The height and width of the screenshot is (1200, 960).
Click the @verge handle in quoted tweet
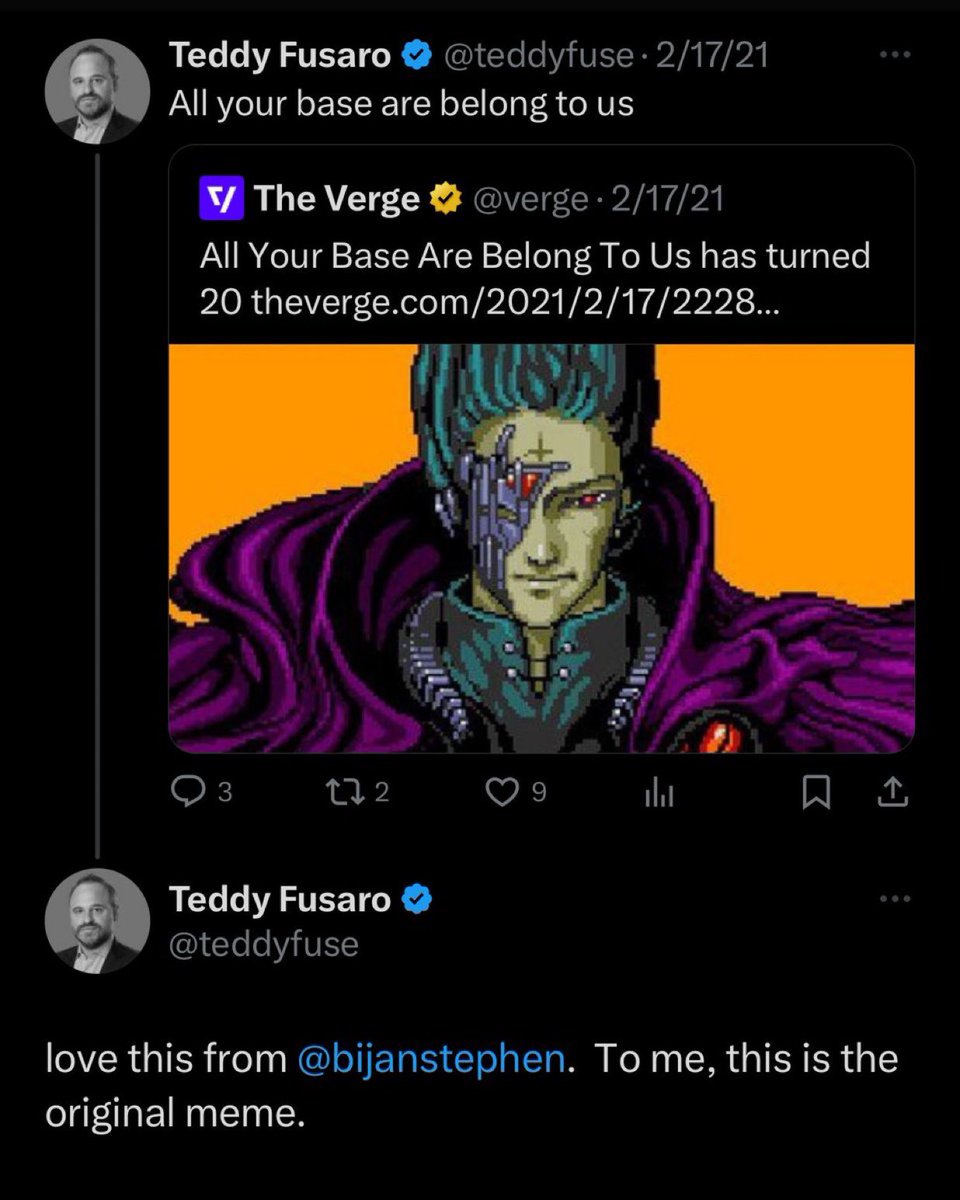(529, 200)
